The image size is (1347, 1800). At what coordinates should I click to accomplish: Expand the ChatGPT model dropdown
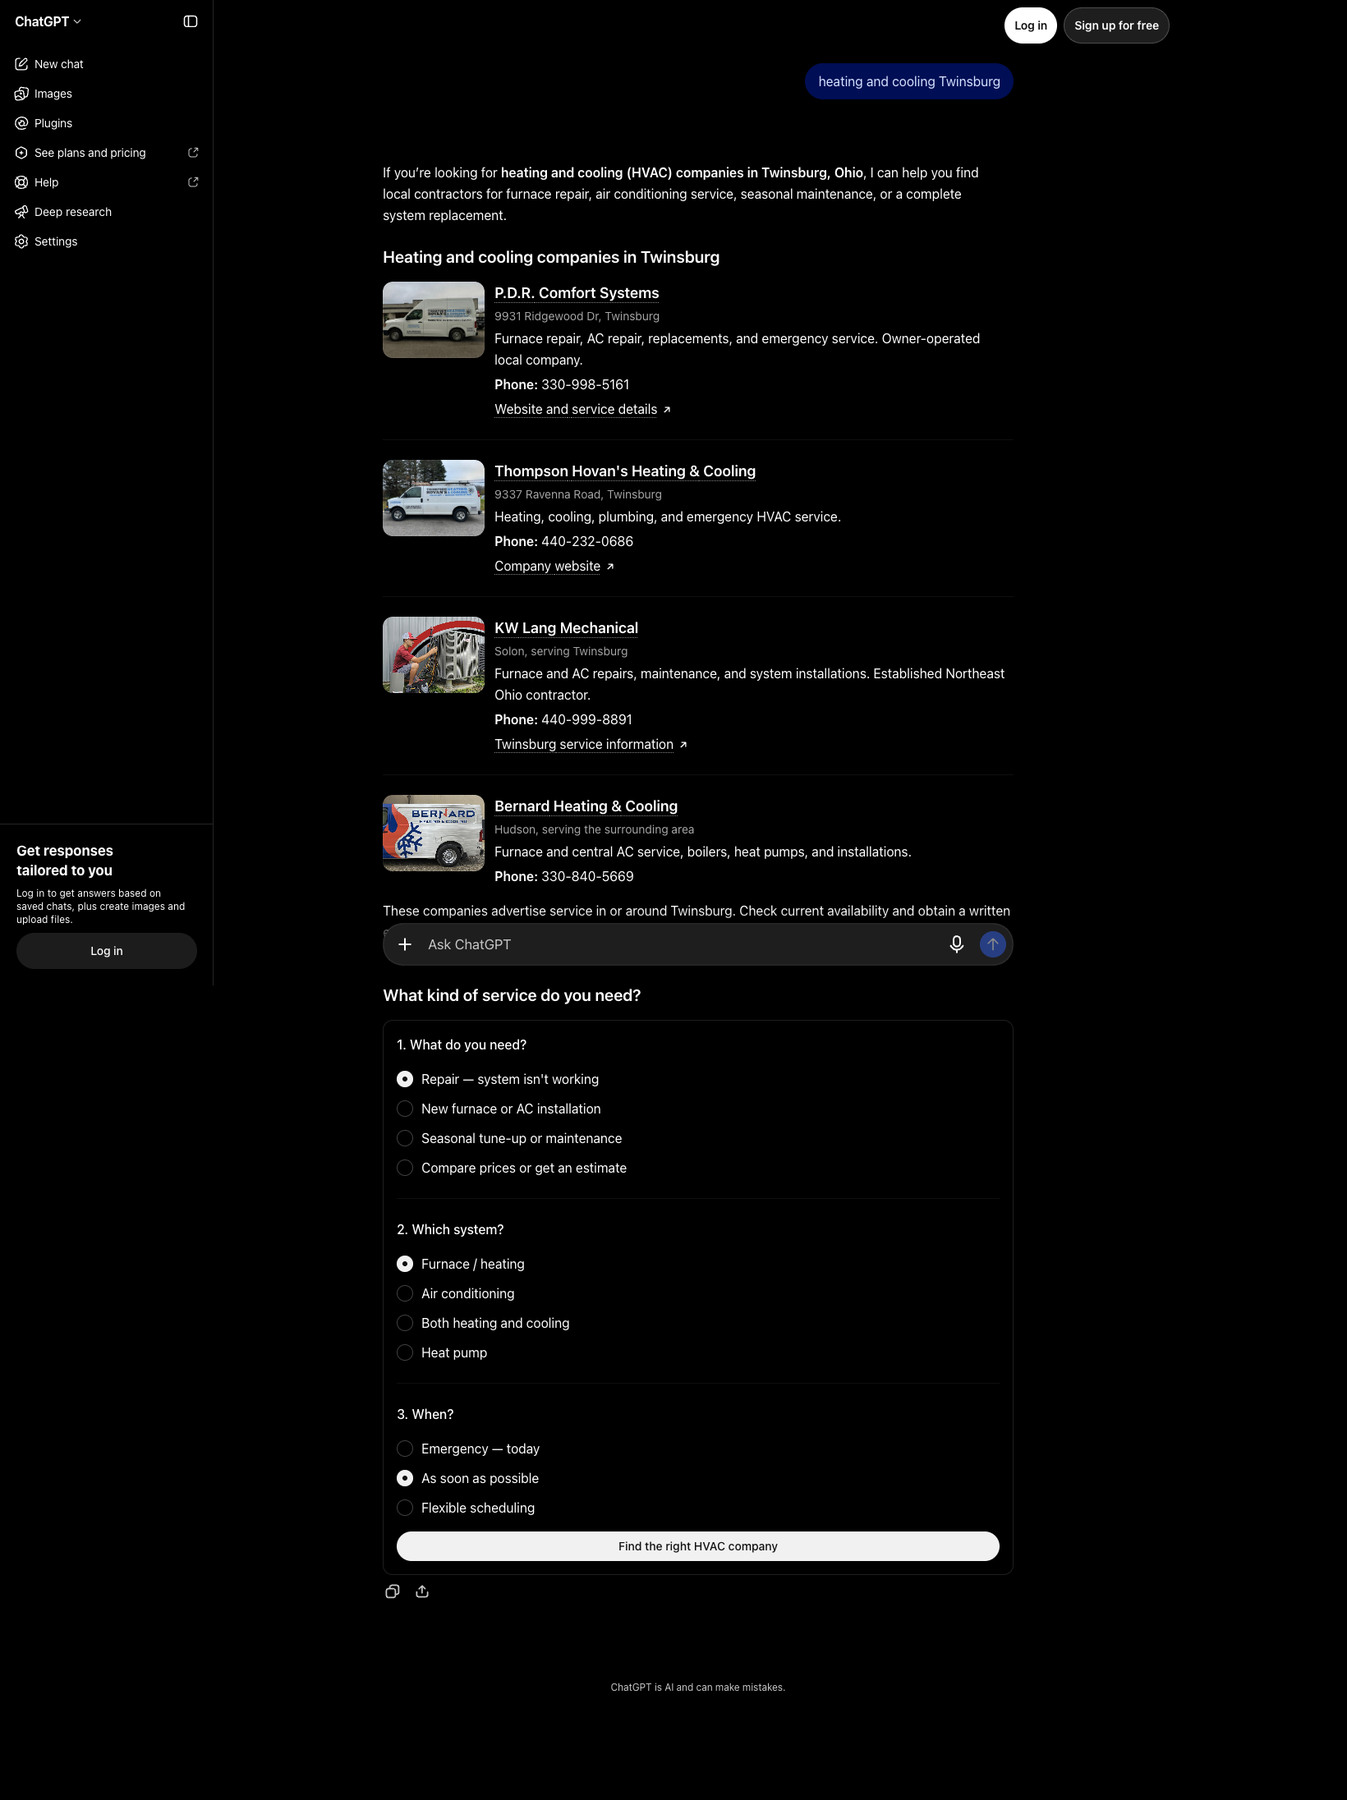coord(48,21)
